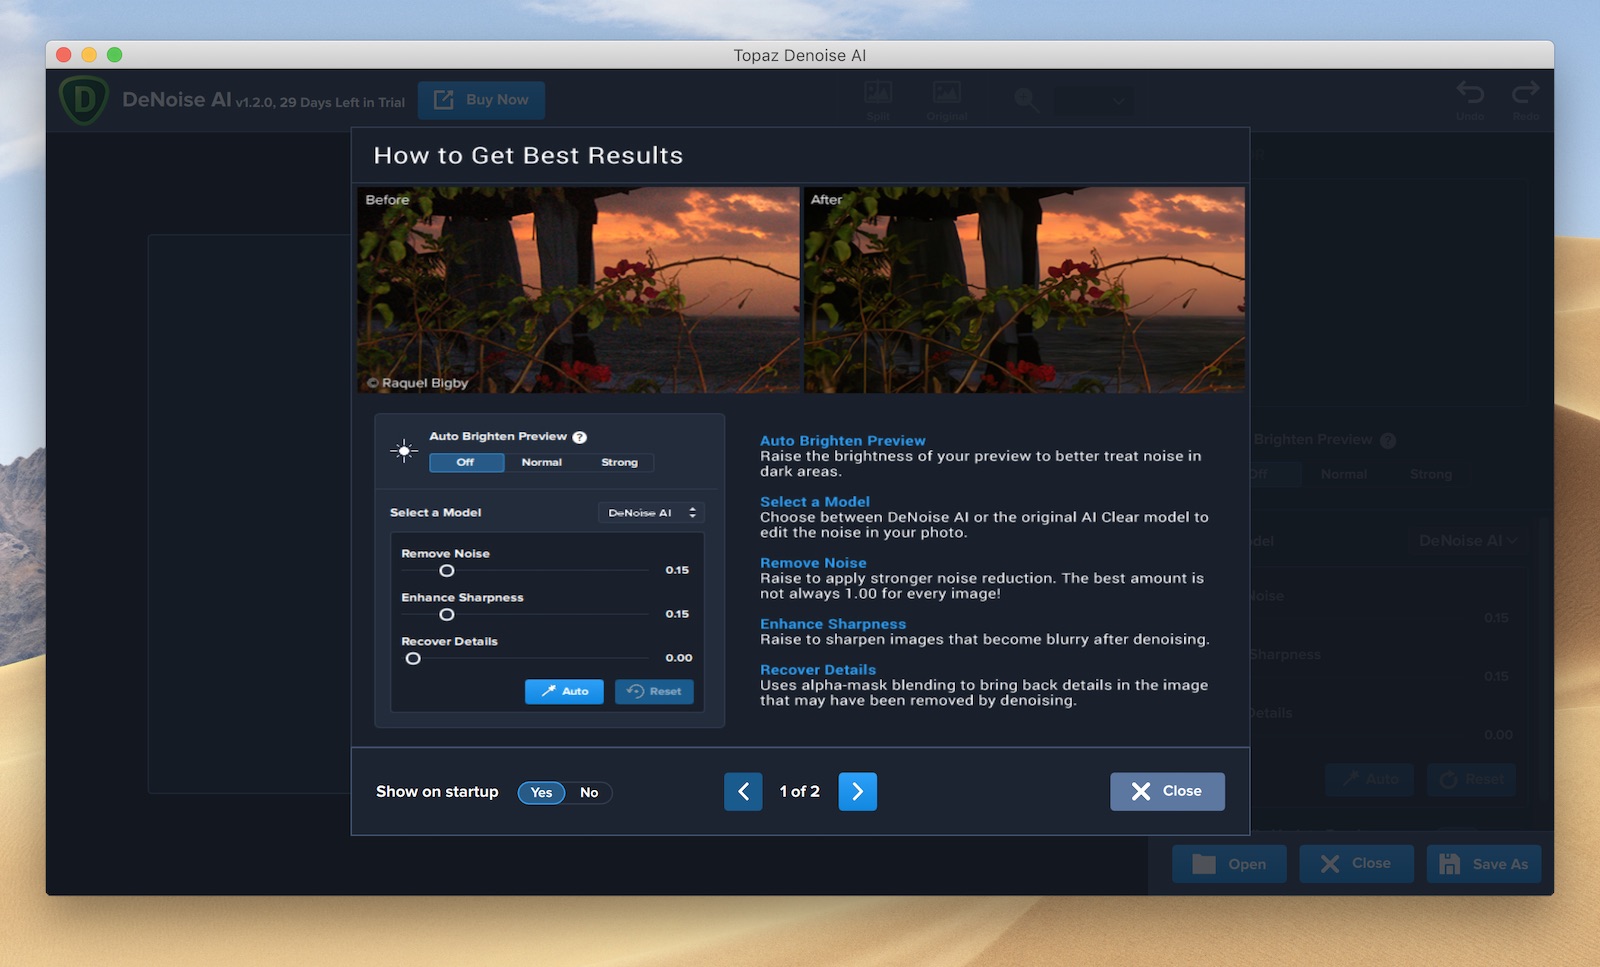Click the Save As button
Viewport: 1600px width, 967px height.
[x=1484, y=864]
